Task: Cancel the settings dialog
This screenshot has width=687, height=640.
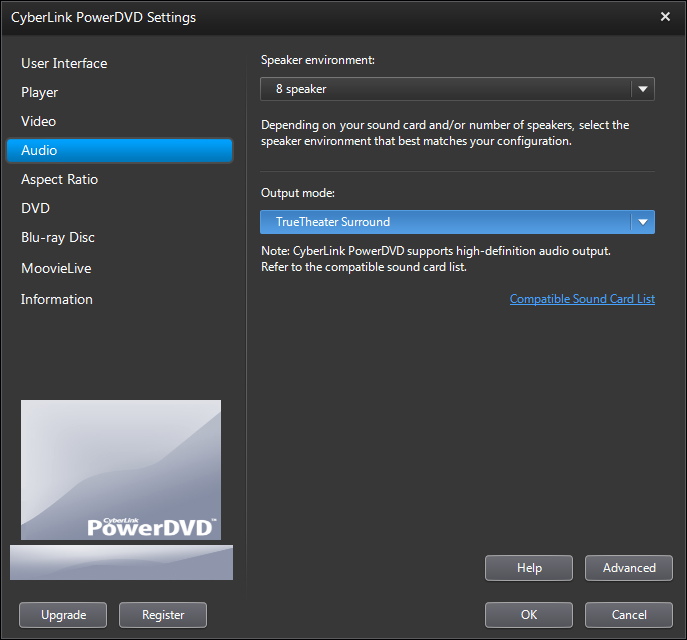Action: (629, 615)
